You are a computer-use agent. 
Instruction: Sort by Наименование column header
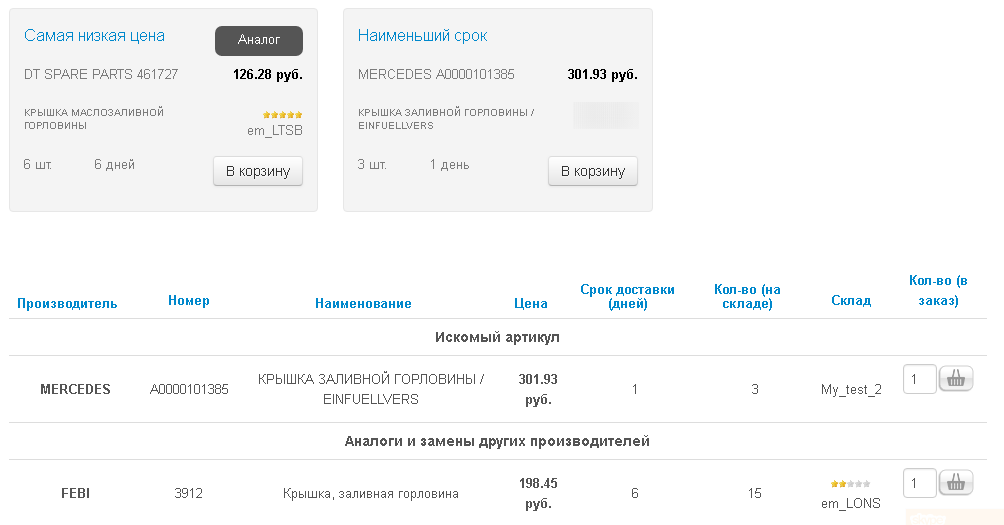(363, 303)
